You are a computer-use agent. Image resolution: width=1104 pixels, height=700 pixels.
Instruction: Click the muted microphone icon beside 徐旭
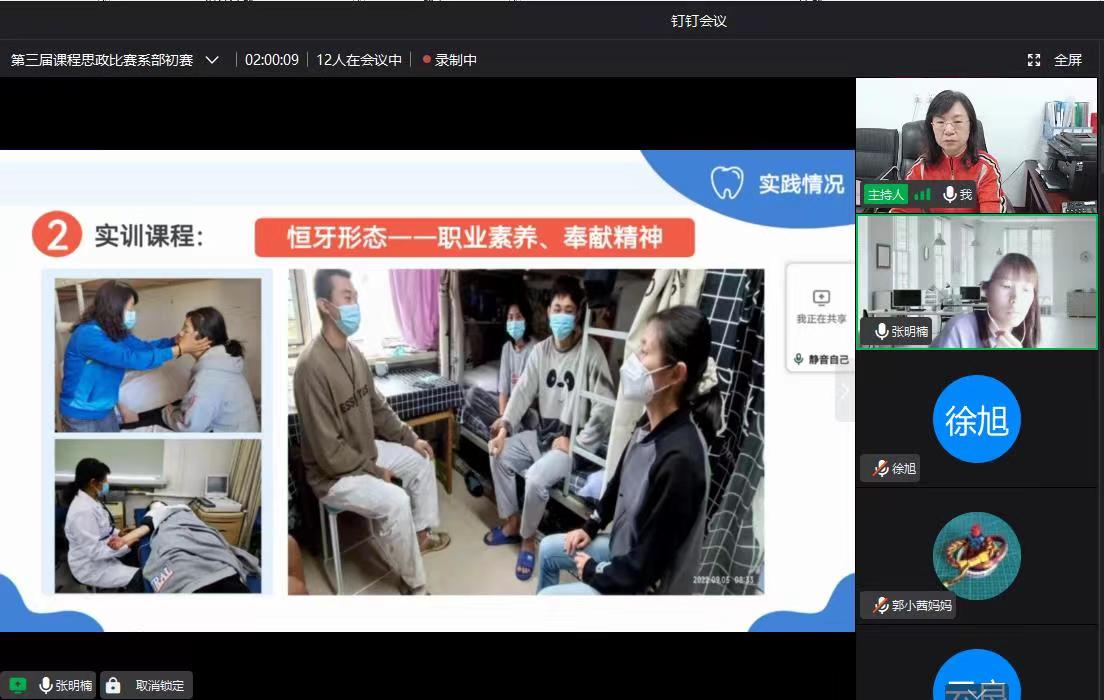881,468
